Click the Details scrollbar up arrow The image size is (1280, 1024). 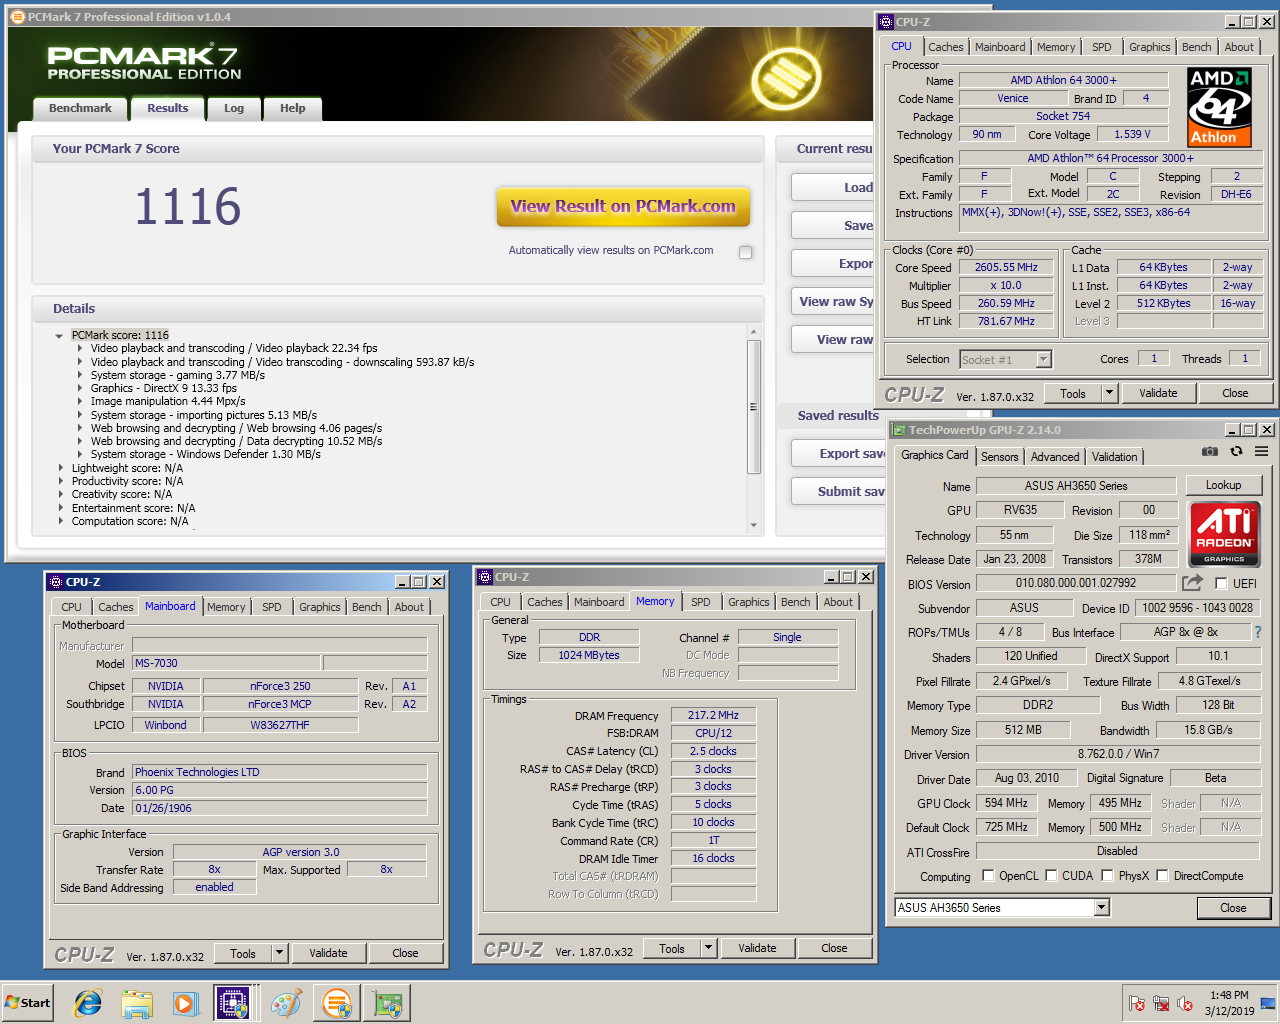point(754,331)
